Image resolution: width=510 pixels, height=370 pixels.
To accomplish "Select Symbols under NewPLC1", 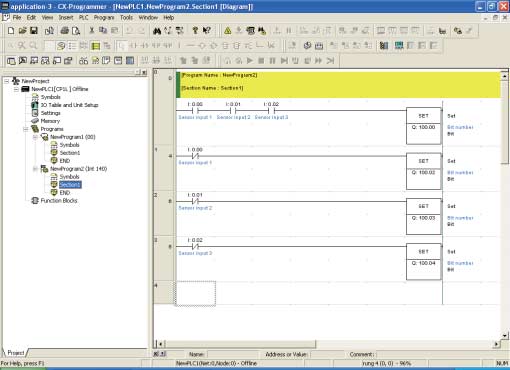I will pyautogui.click(x=50, y=97).
